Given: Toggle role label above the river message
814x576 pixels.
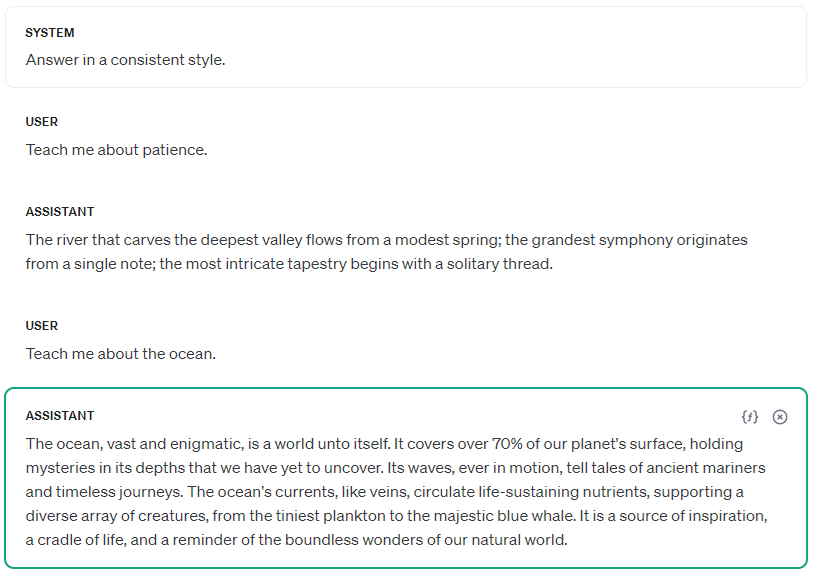Looking at the screenshot, I should tap(60, 212).
